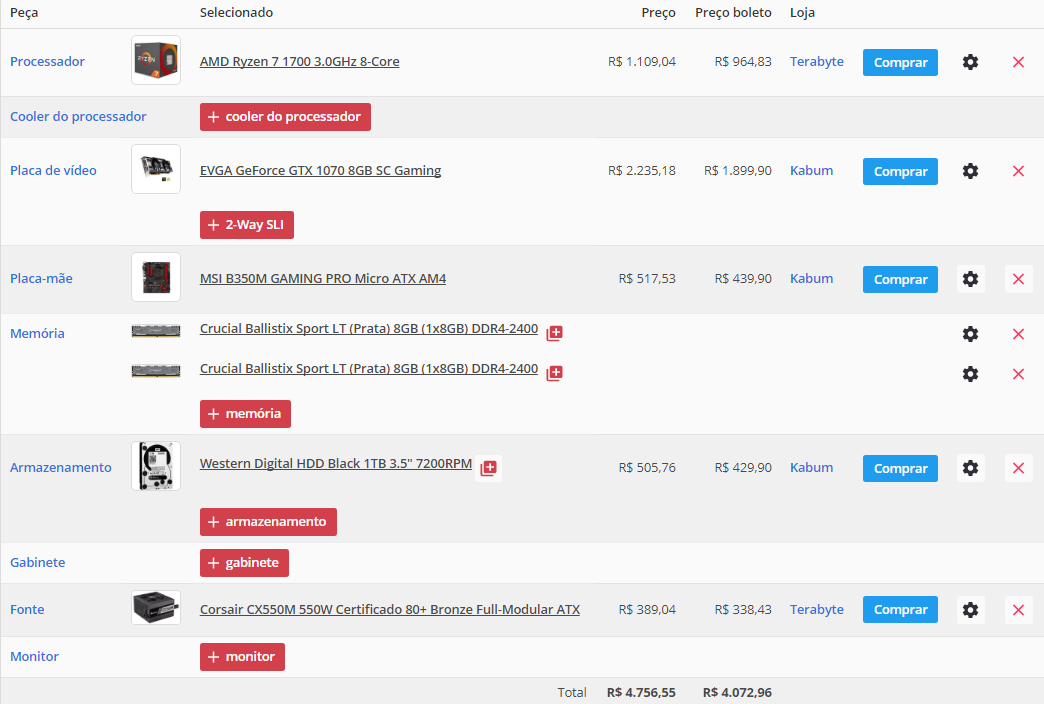Open Terabyte store link for the Corsair PSU
The image size is (1044, 704).
pyautogui.click(x=817, y=609)
